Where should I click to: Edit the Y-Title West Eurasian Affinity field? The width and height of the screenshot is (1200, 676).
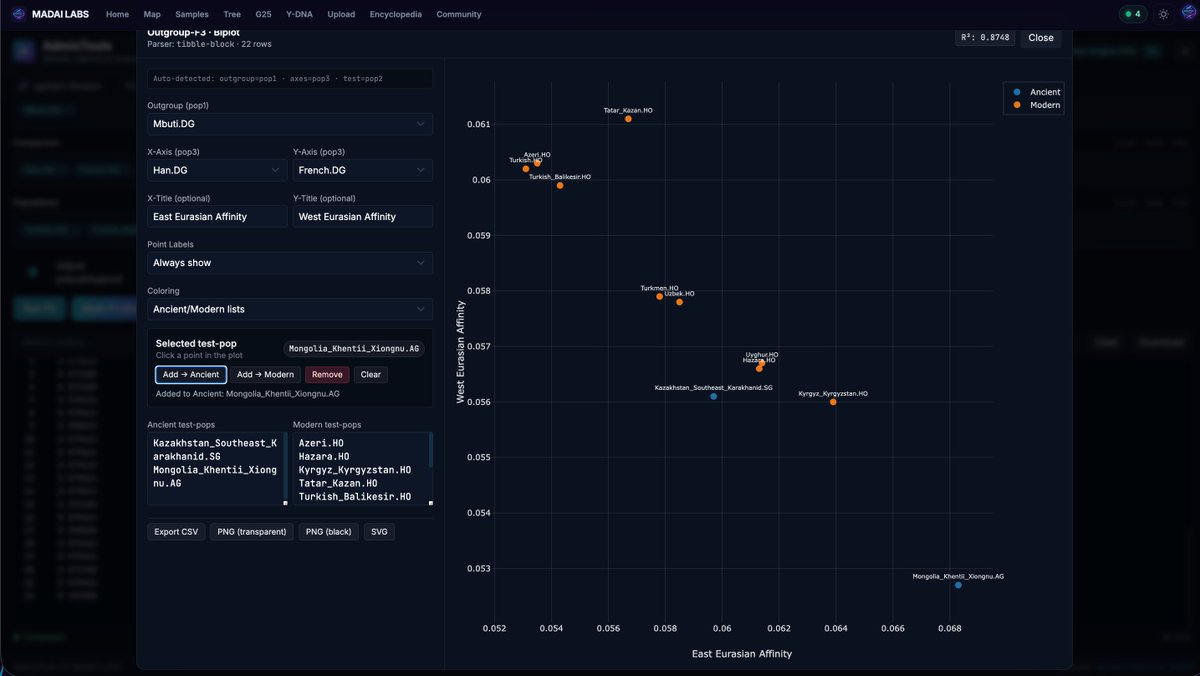[363, 216]
